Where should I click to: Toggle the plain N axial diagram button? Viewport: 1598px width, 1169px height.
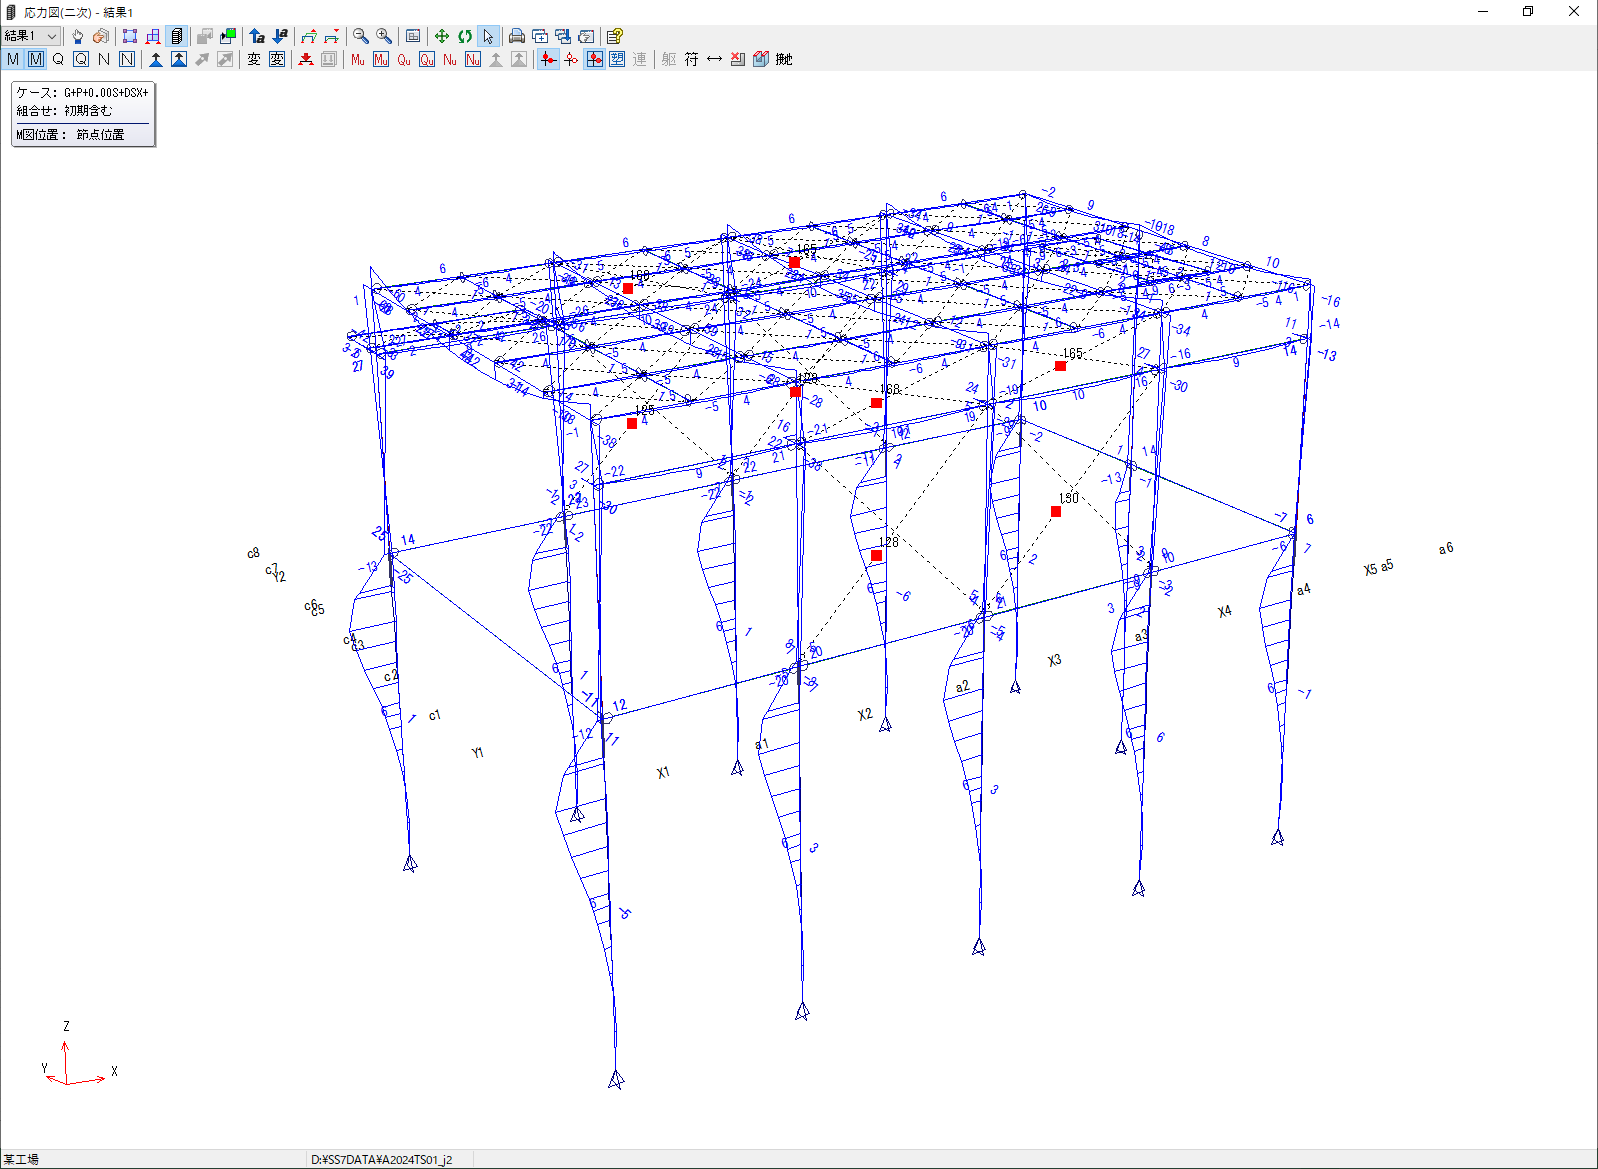(104, 59)
